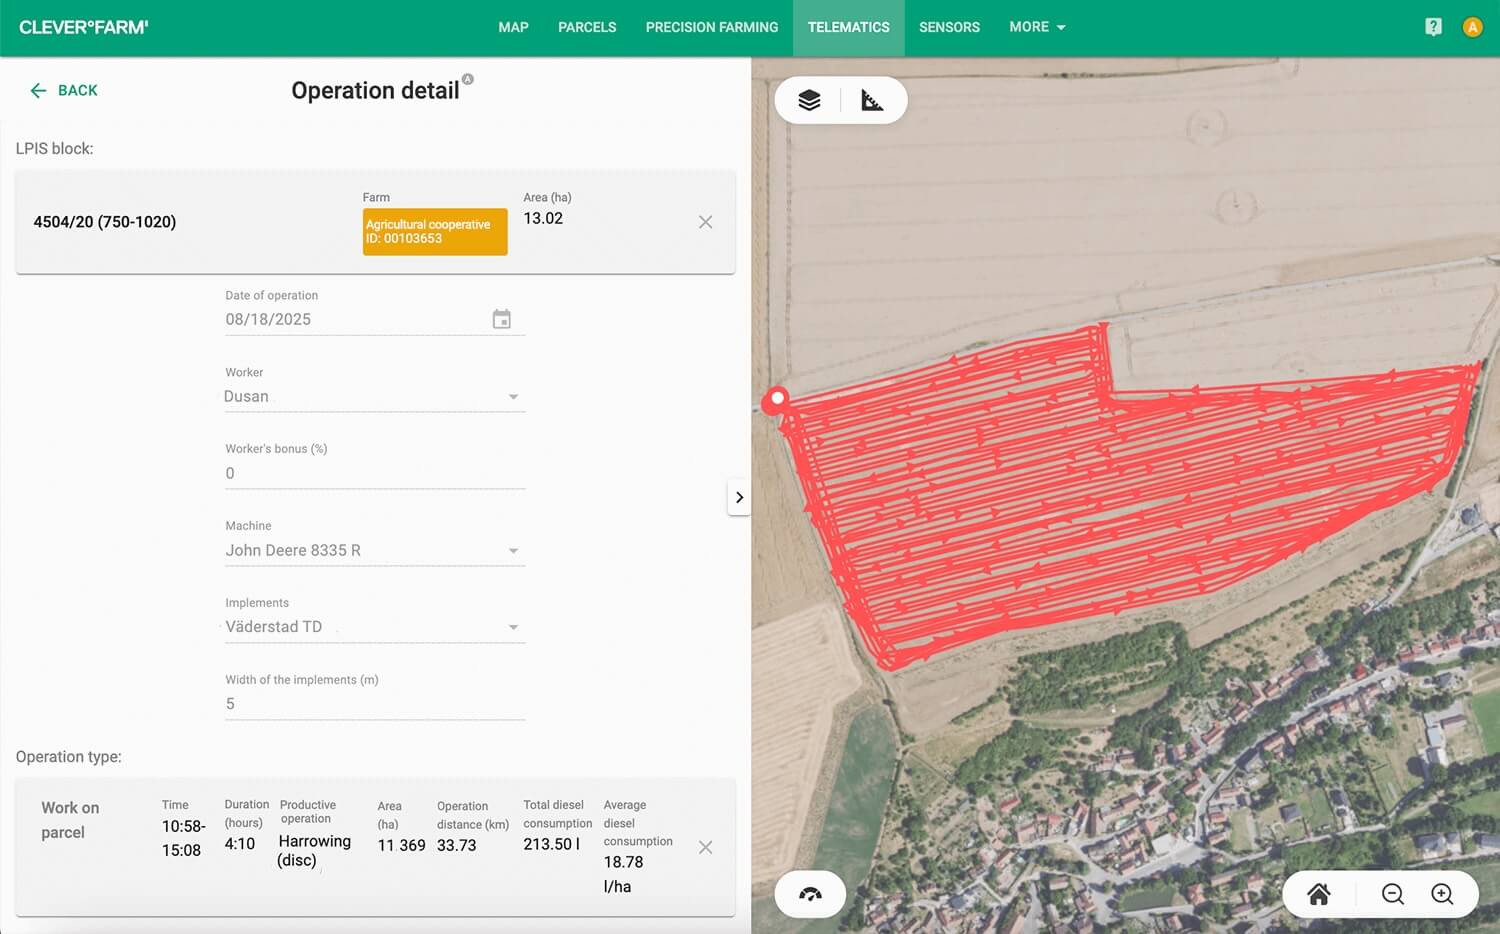Click the Work on parcel label
Screen dimensions: 1500x934
(x=70, y=820)
